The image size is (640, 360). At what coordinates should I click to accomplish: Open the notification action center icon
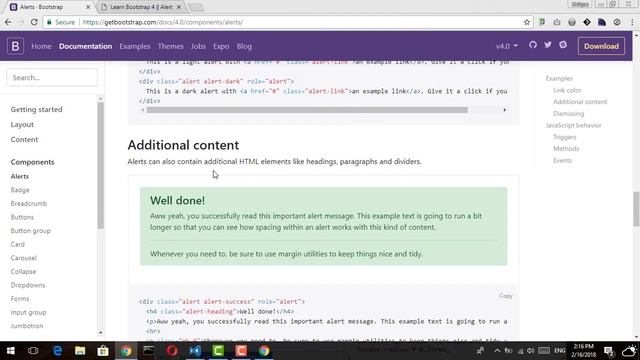click(609, 351)
